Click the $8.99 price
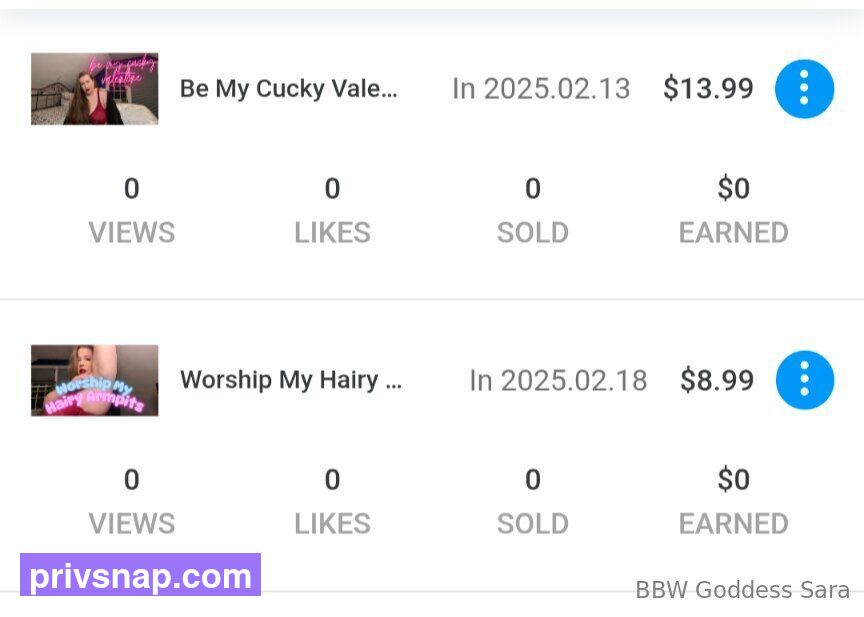 pyautogui.click(x=717, y=380)
